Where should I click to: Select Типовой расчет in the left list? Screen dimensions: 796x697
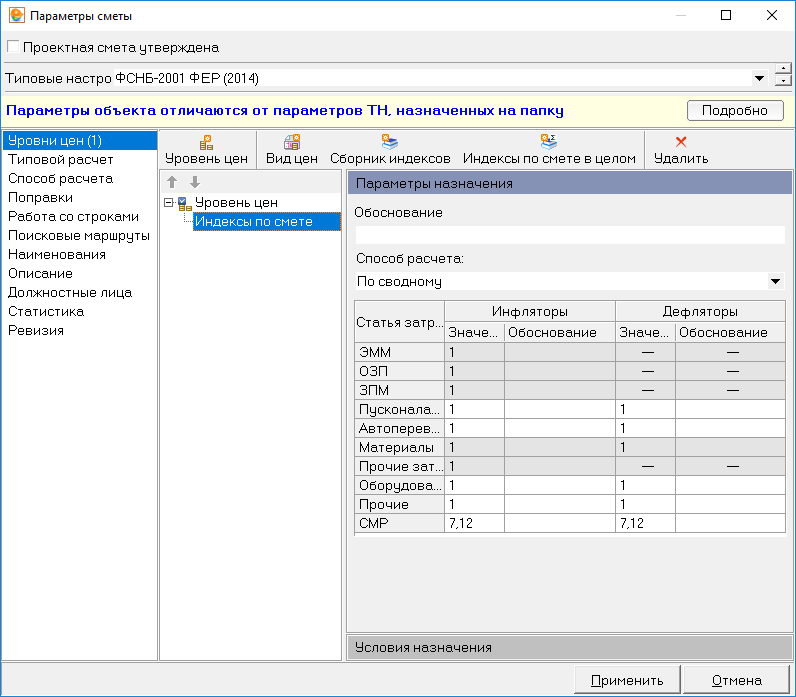coord(61,159)
